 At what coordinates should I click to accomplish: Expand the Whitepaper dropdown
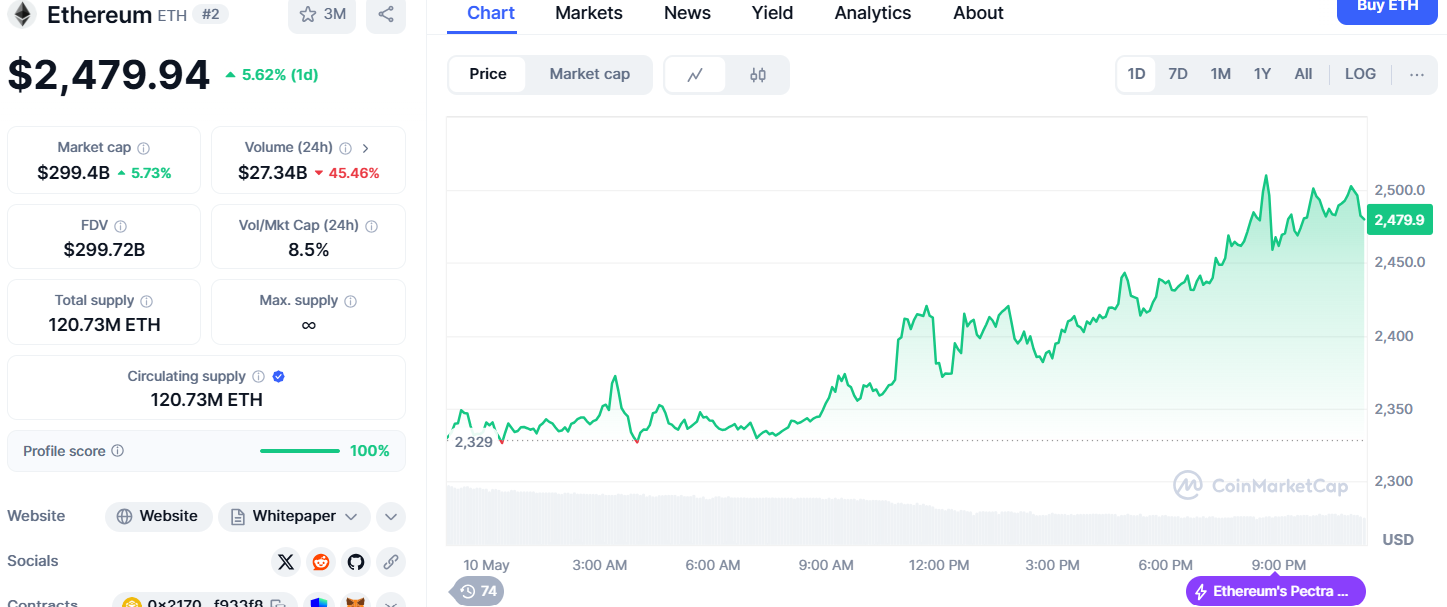click(294, 517)
